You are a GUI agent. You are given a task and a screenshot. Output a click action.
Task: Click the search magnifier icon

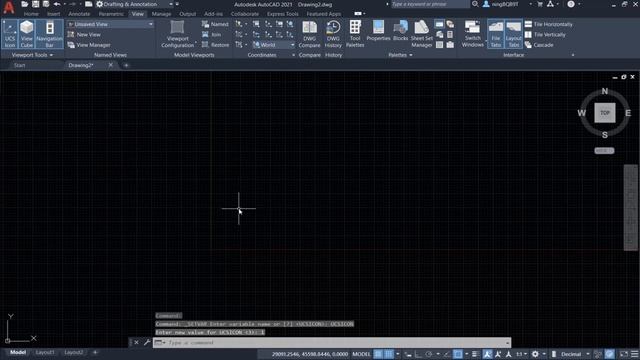(x=475, y=4)
